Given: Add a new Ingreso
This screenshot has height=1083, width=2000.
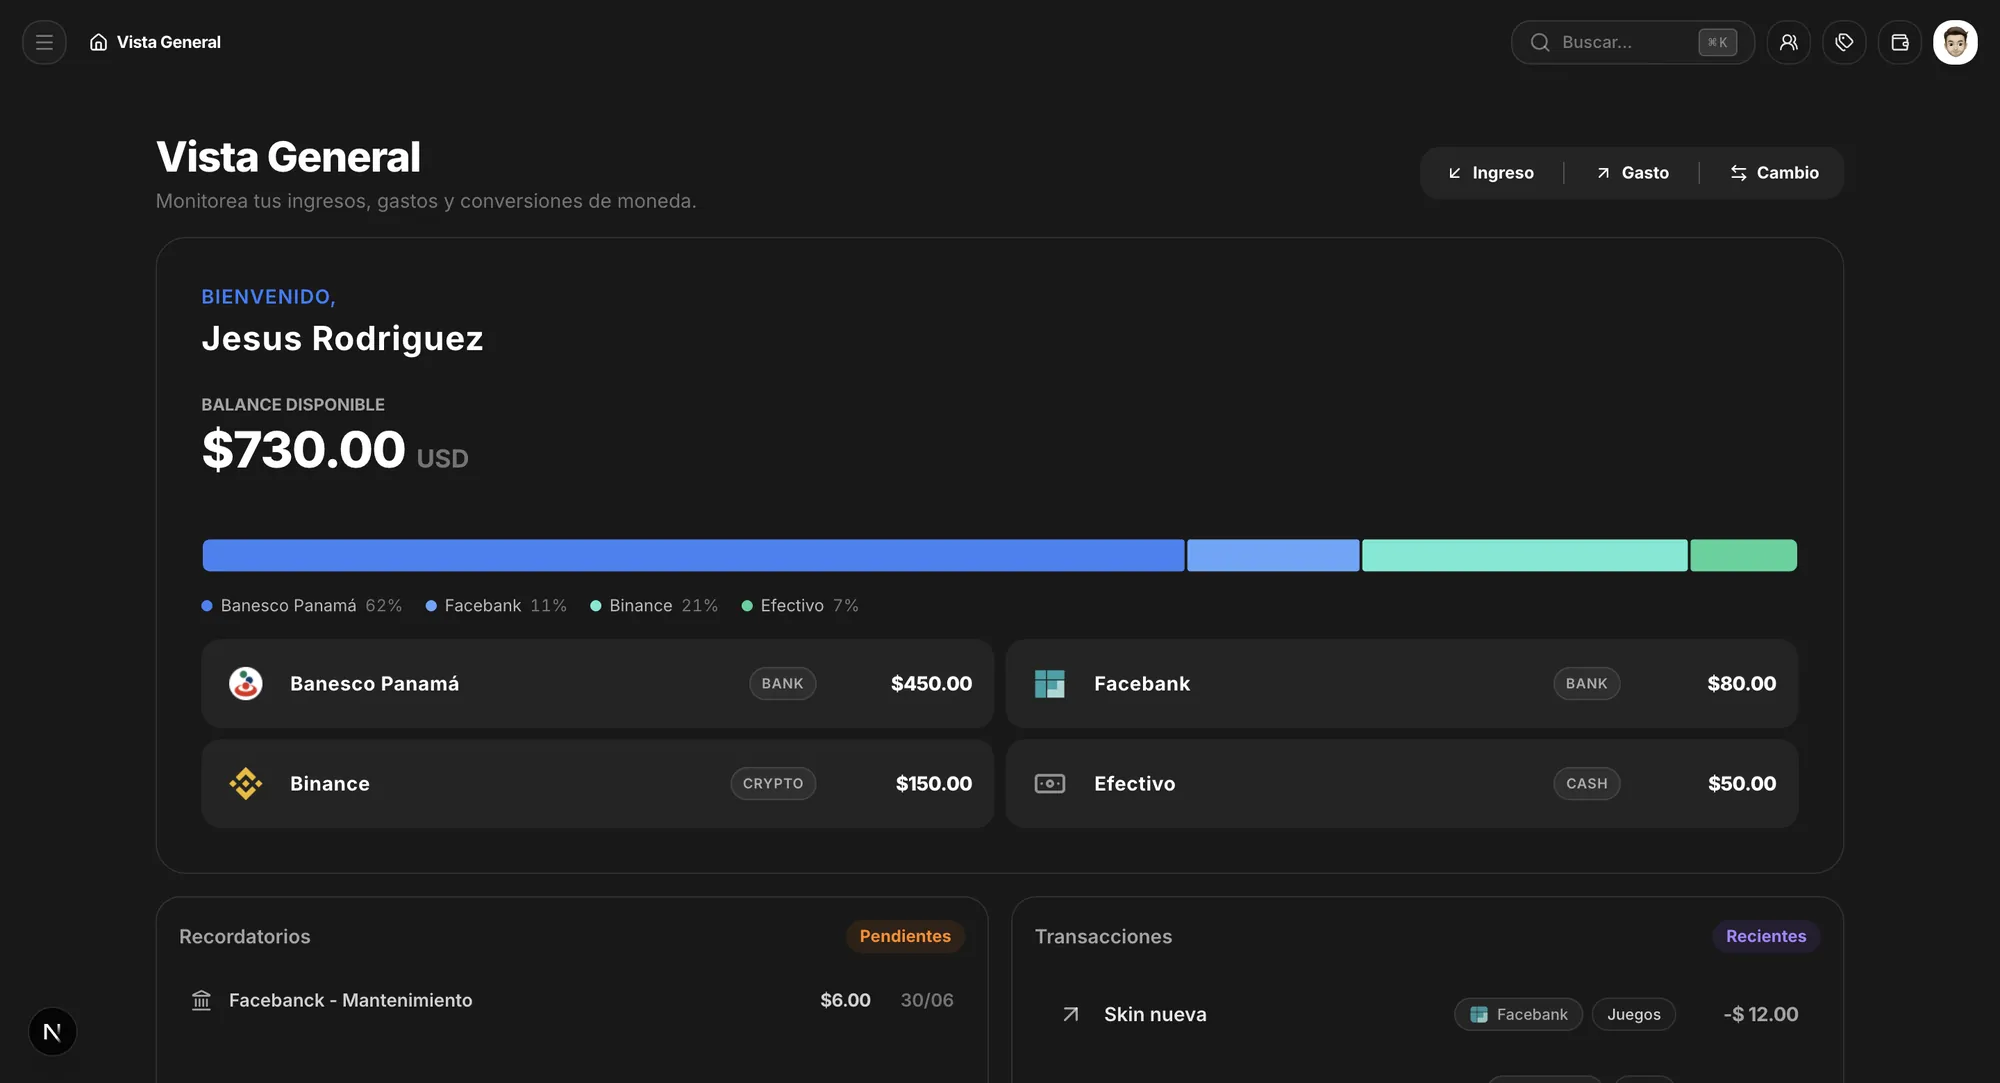Looking at the screenshot, I should pos(1490,173).
